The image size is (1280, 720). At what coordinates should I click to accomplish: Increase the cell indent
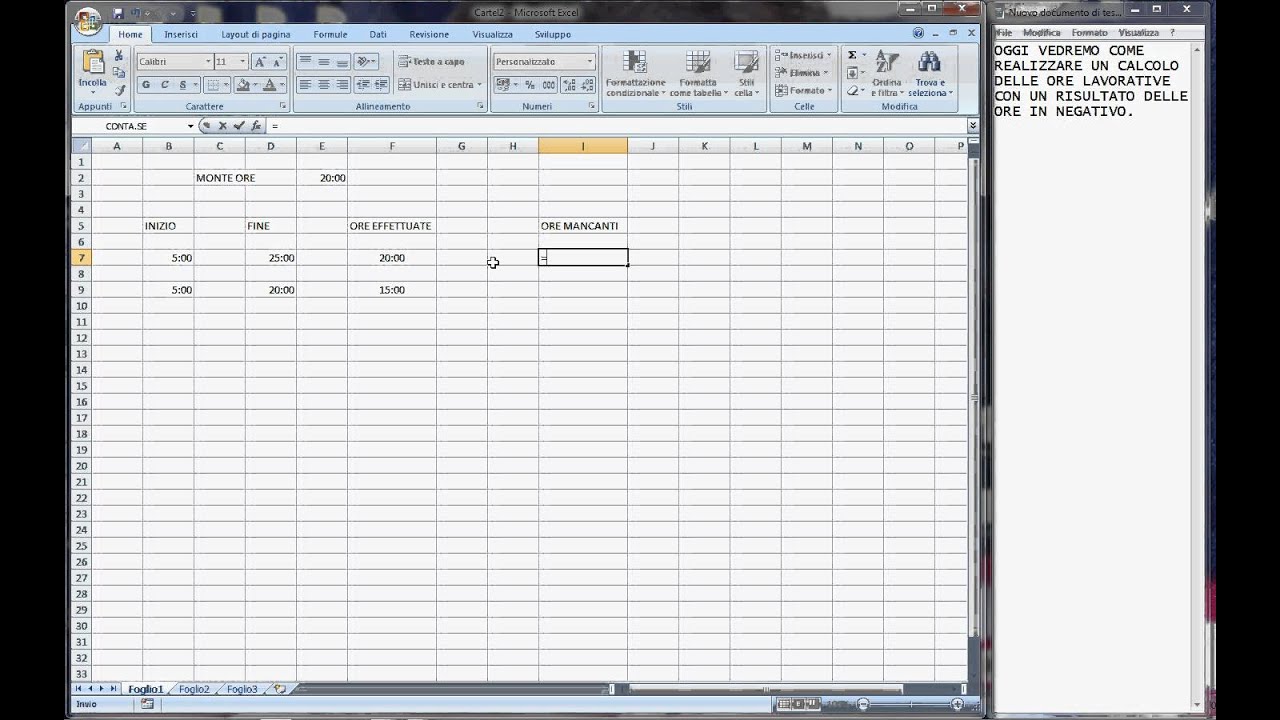tap(381, 85)
